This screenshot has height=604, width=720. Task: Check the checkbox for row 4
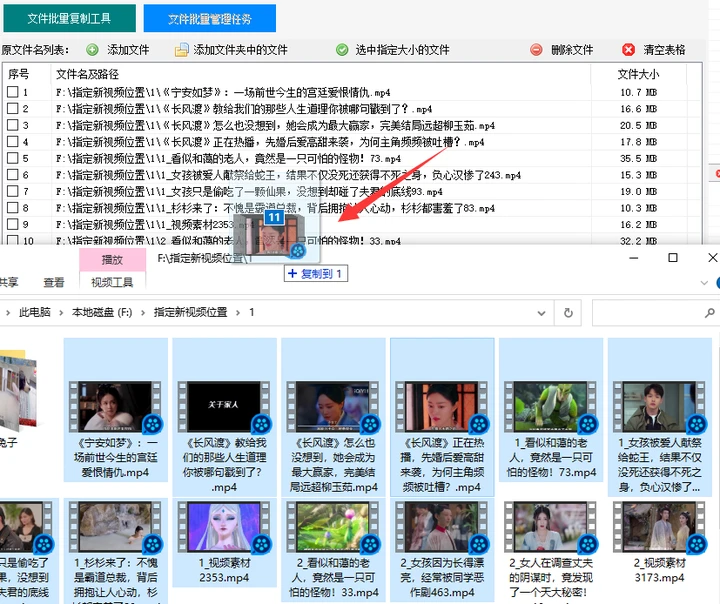pos(13,141)
